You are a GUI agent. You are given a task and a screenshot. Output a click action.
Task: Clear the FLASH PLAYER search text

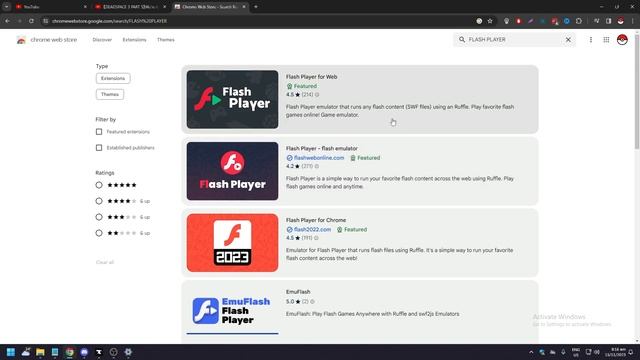point(568,40)
